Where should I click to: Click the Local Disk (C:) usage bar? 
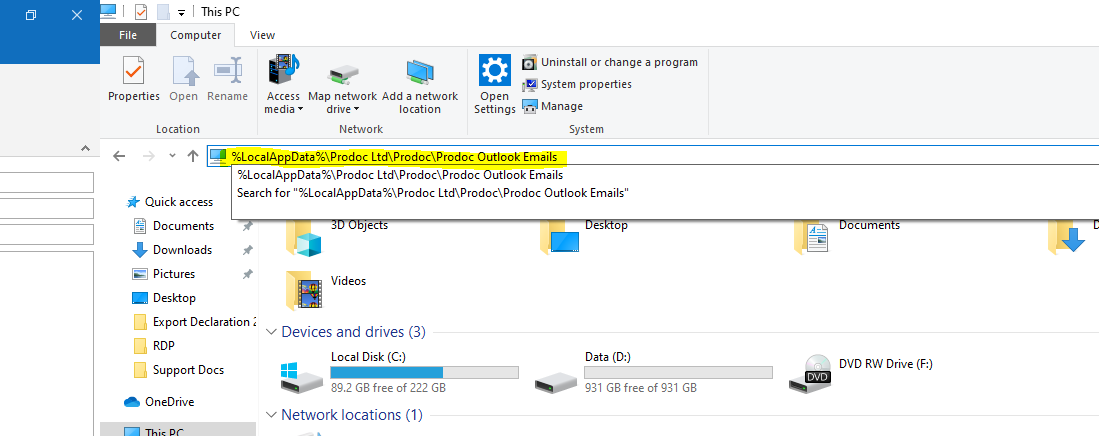(x=424, y=372)
